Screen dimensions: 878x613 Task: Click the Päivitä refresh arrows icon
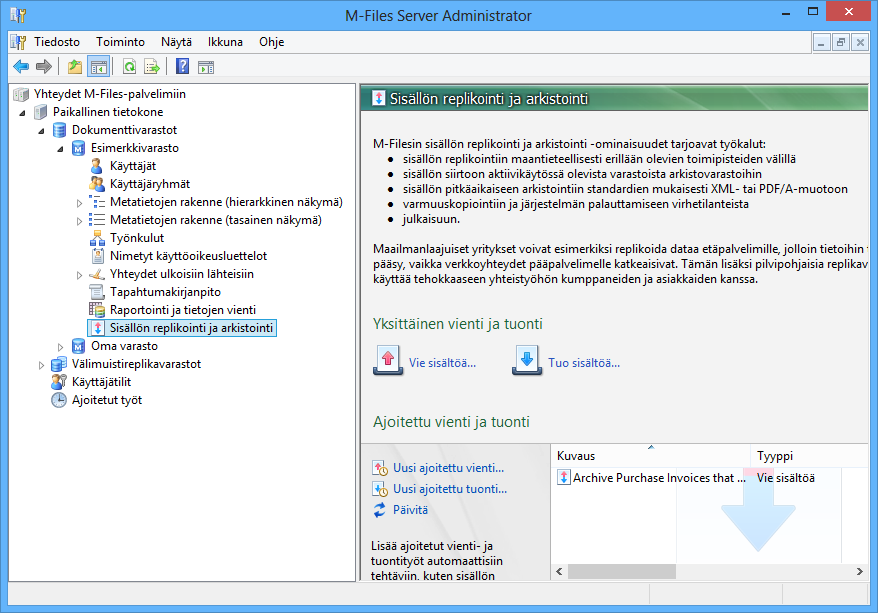tap(380, 510)
